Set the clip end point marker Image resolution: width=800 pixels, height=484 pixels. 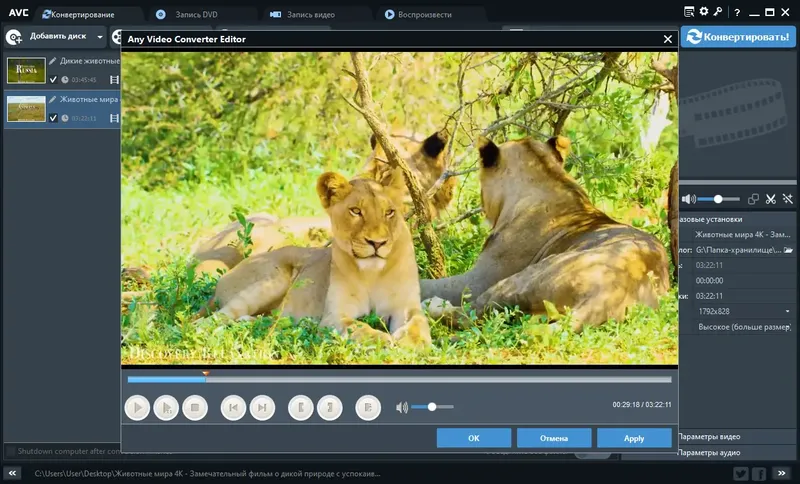pos(330,408)
